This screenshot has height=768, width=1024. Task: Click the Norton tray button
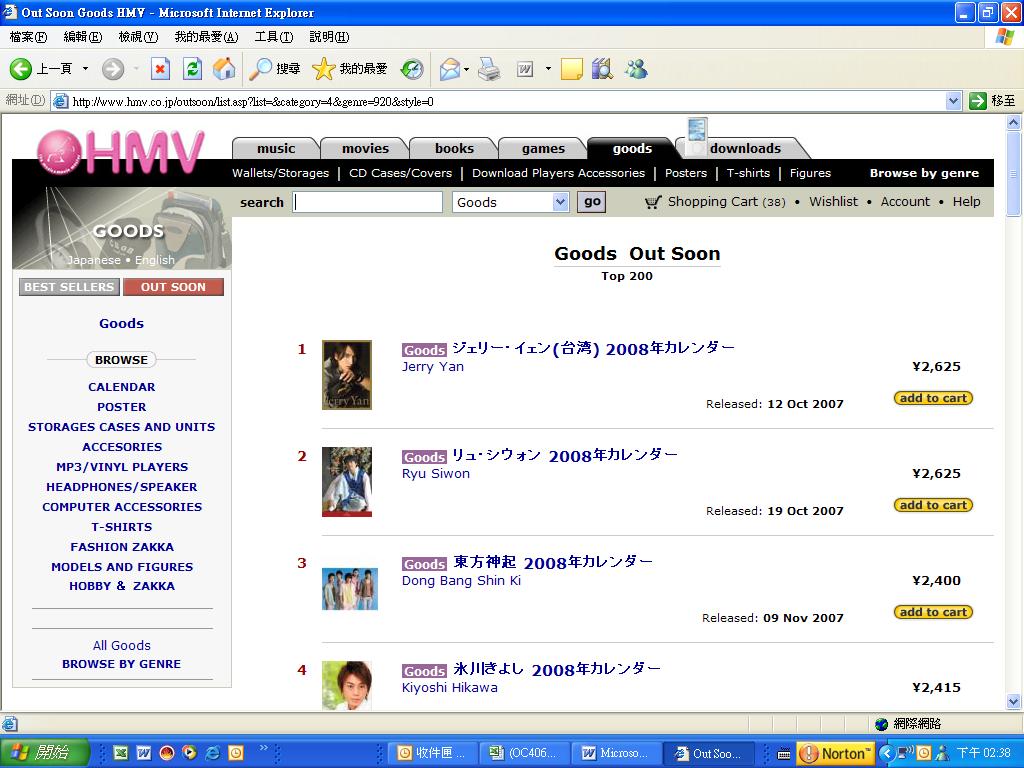click(836, 753)
